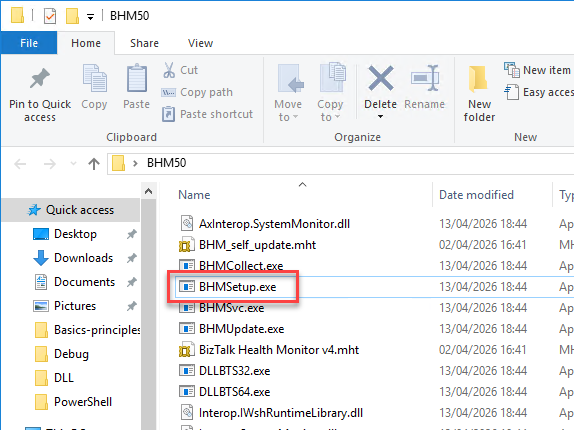Click the Pin to Quick access icon

[40, 78]
